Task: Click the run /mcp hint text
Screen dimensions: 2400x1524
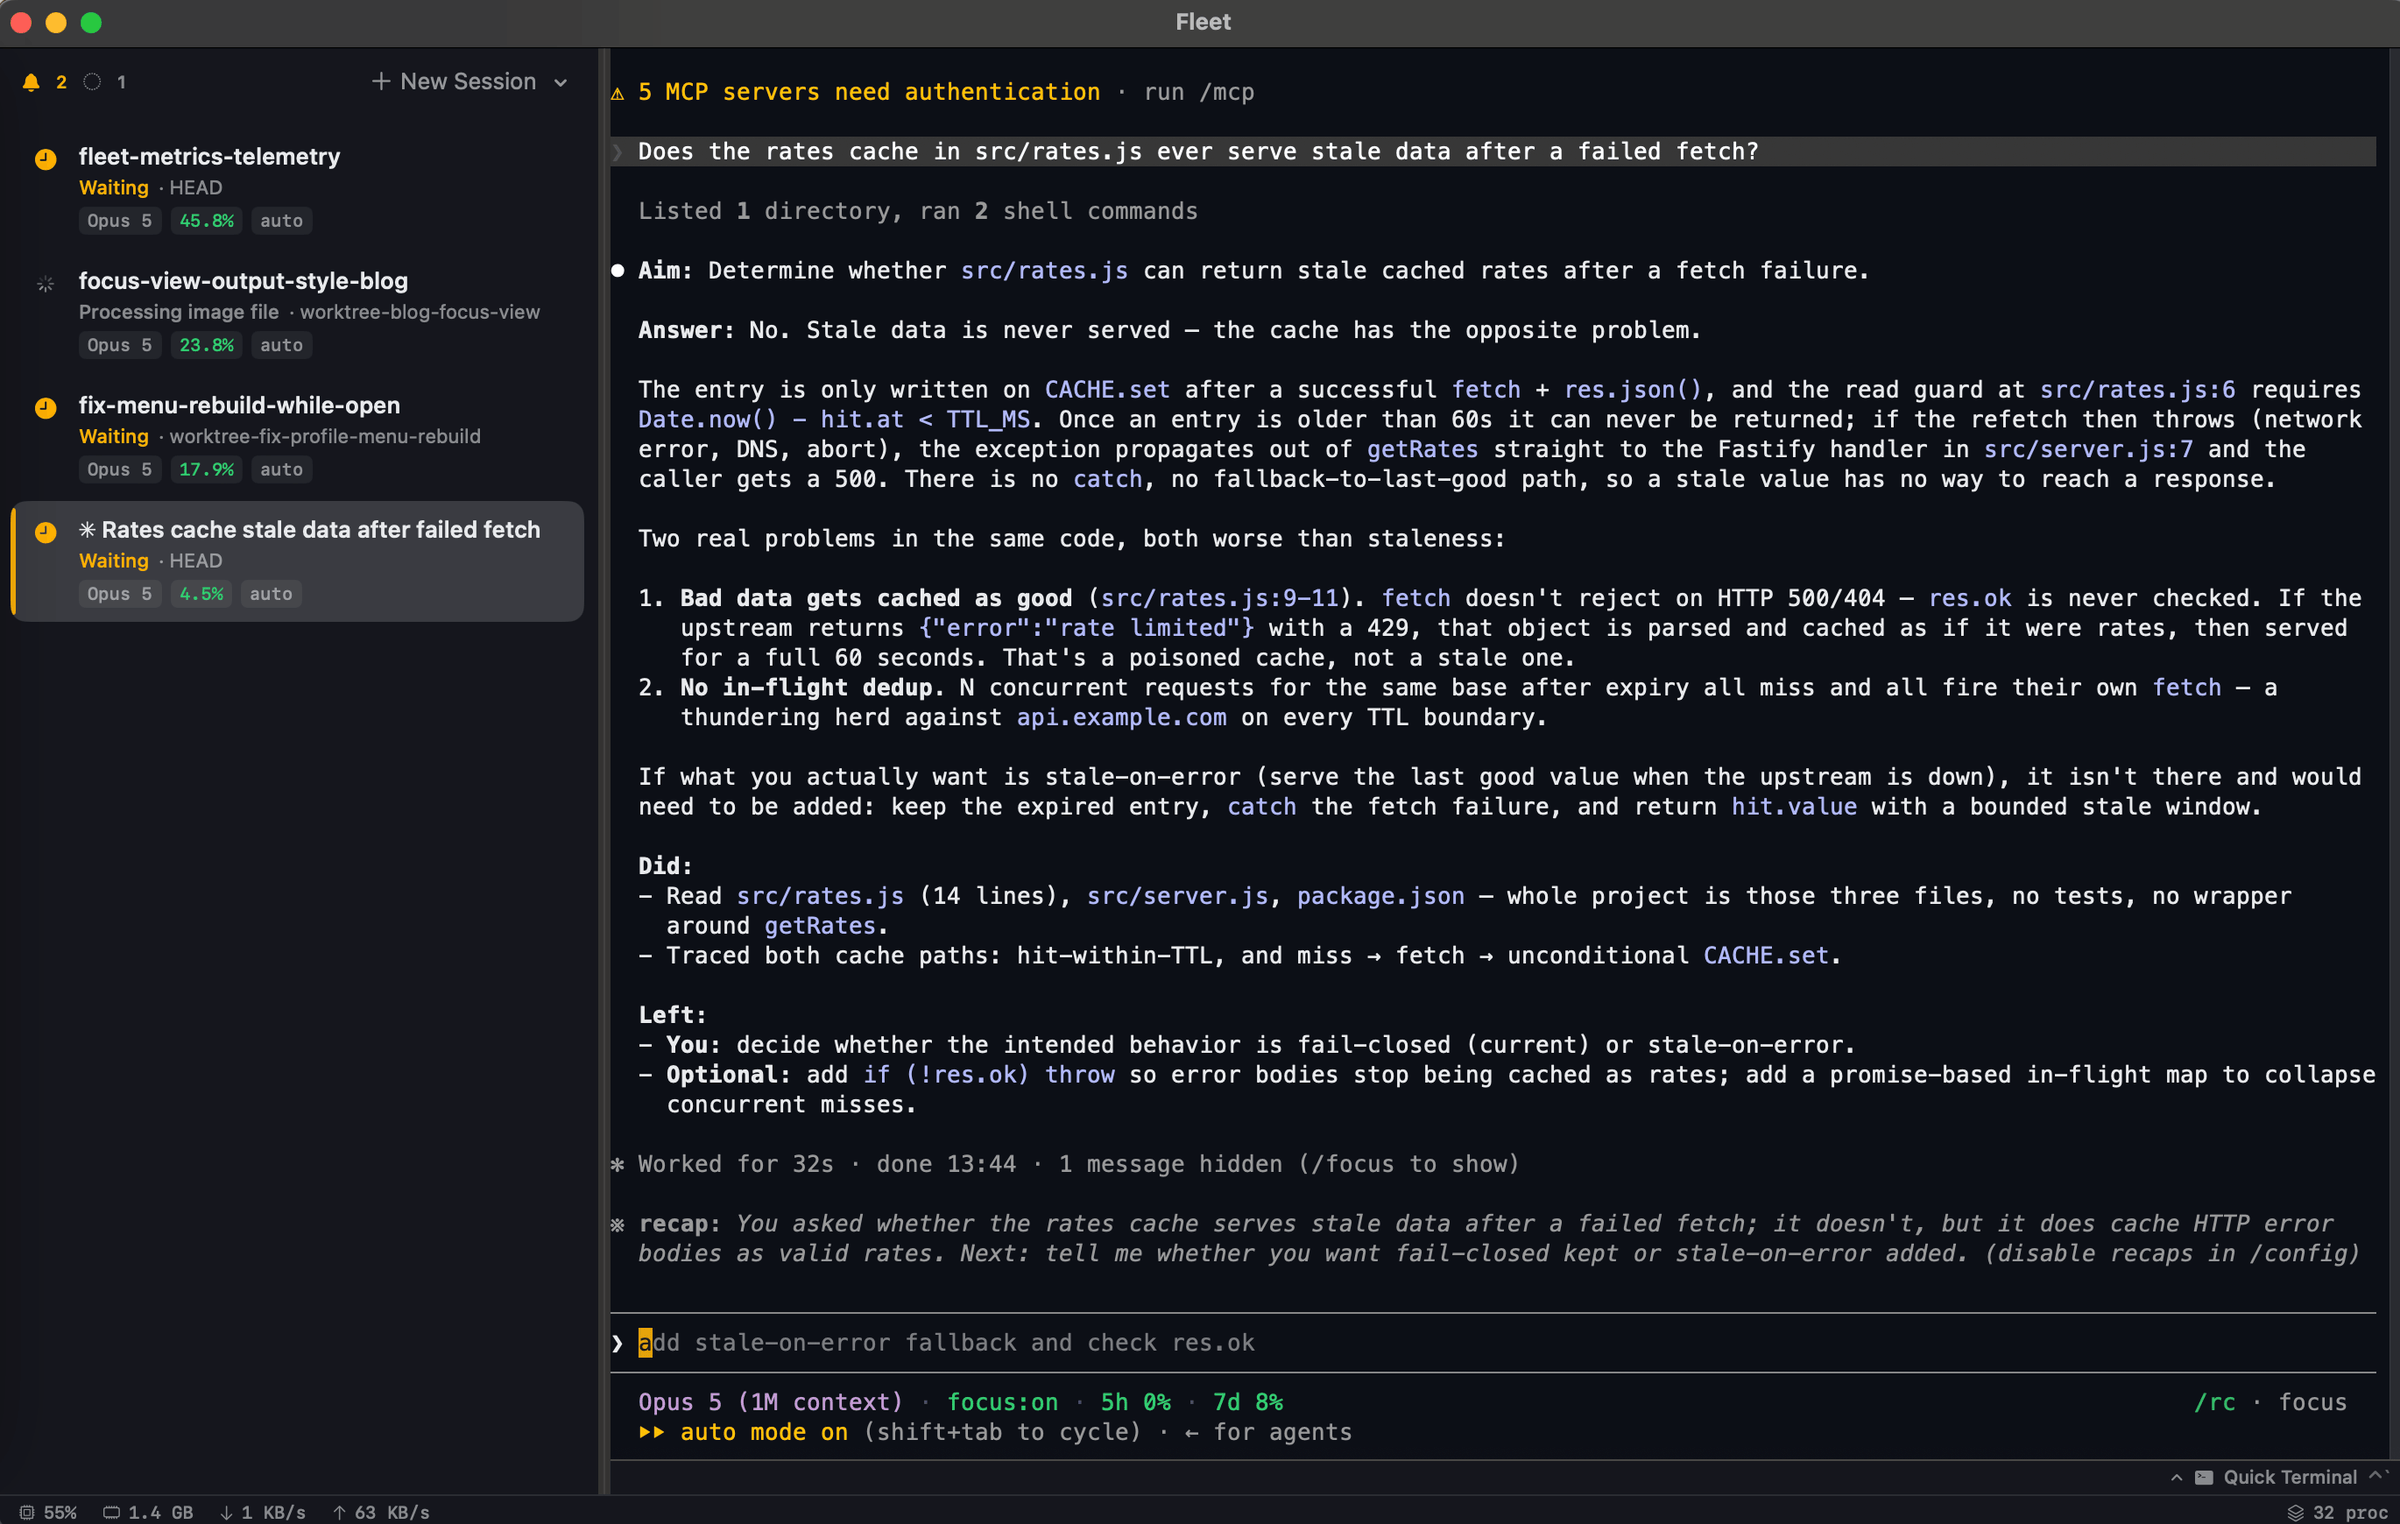Action: tap(1199, 92)
